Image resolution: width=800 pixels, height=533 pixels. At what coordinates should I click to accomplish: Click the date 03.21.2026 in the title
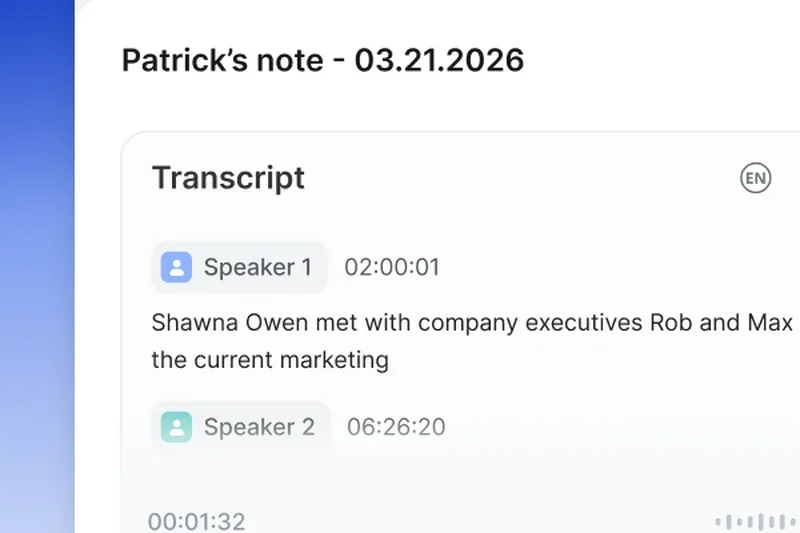pos(439,60)
